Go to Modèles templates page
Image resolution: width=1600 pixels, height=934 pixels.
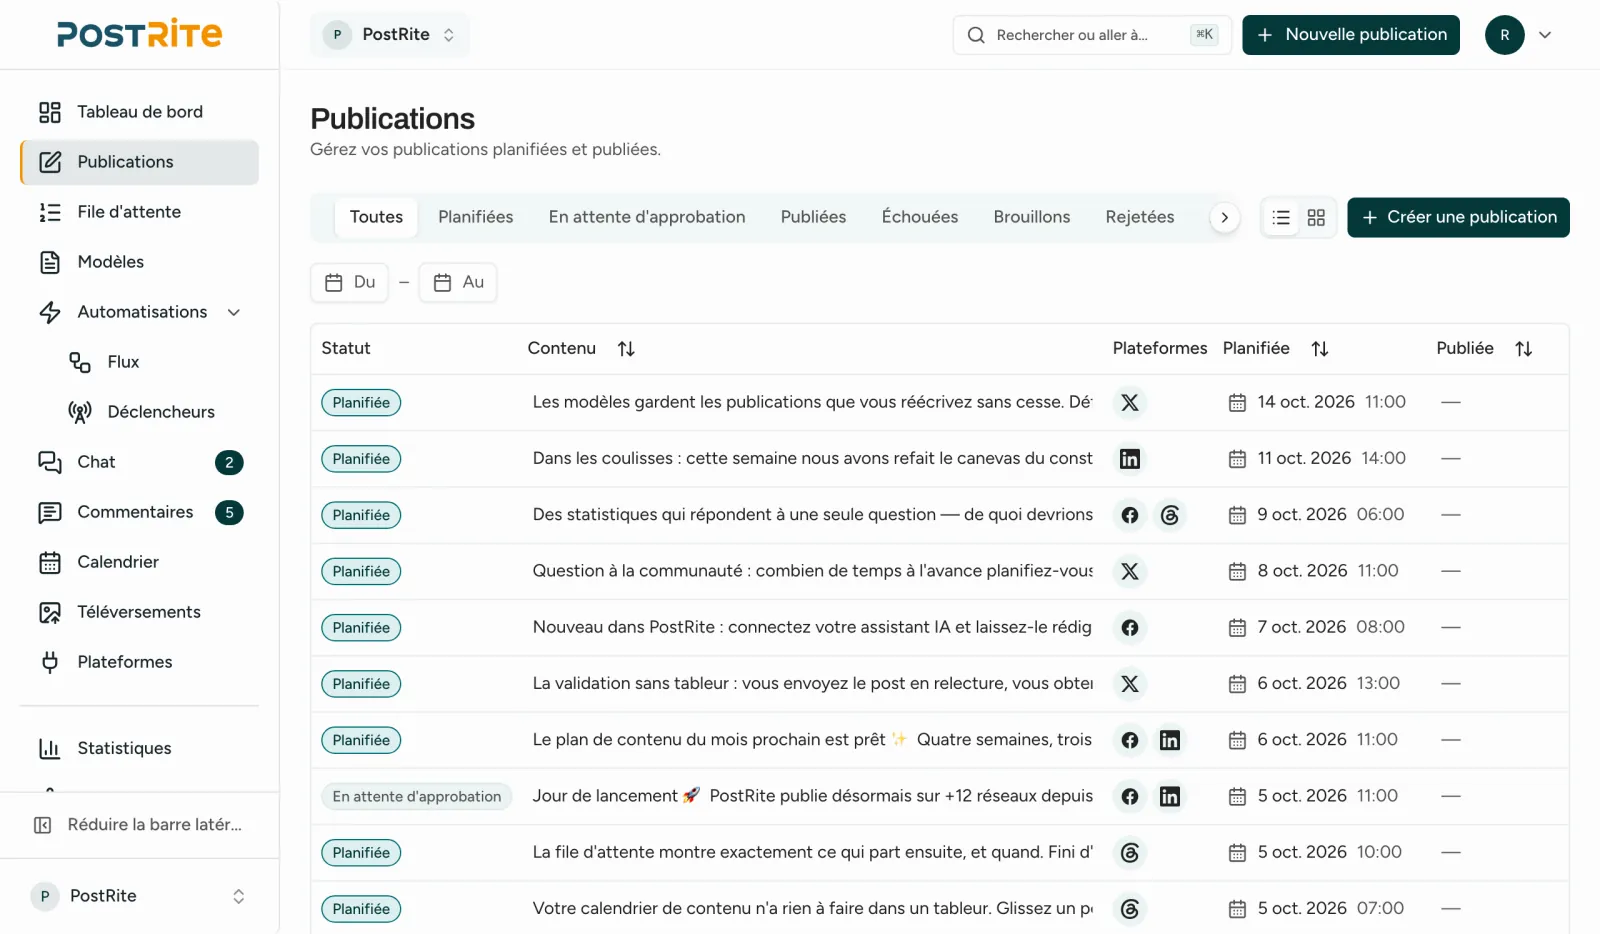pos(139,262)
